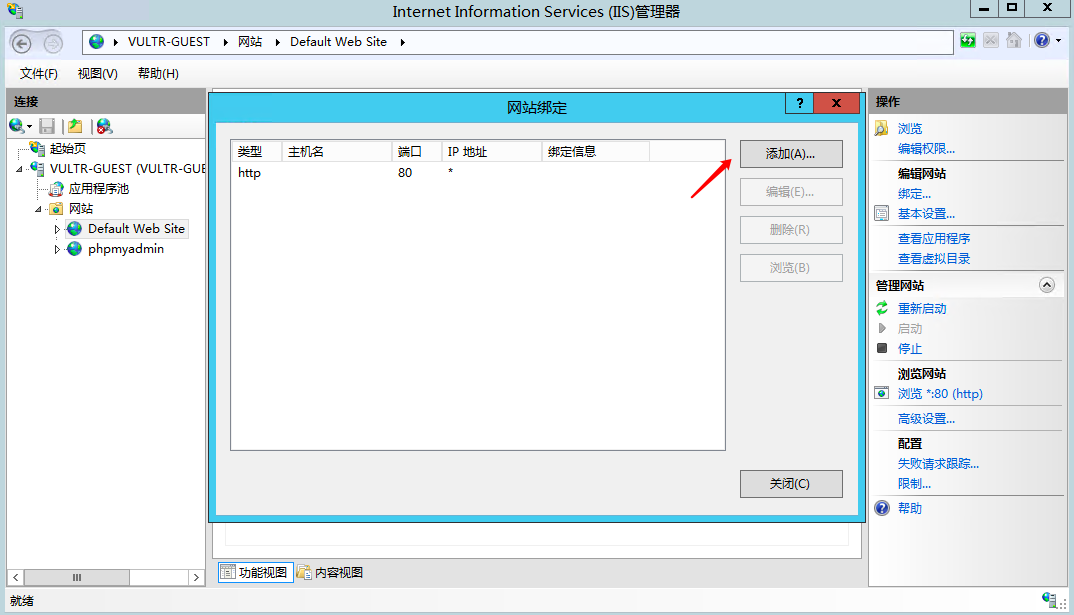Click the Connections scrollbar right arrow

tap(196, 577)
